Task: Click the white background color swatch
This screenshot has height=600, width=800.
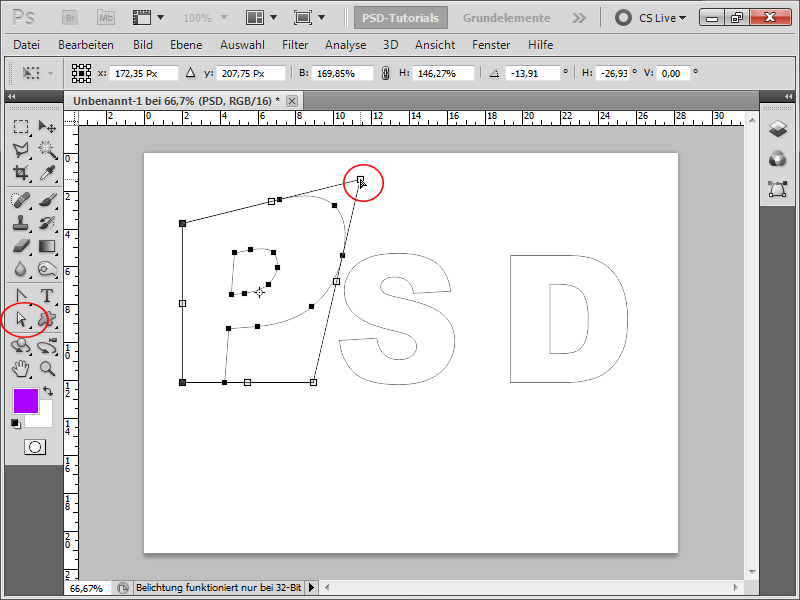Action: (45, 419)
